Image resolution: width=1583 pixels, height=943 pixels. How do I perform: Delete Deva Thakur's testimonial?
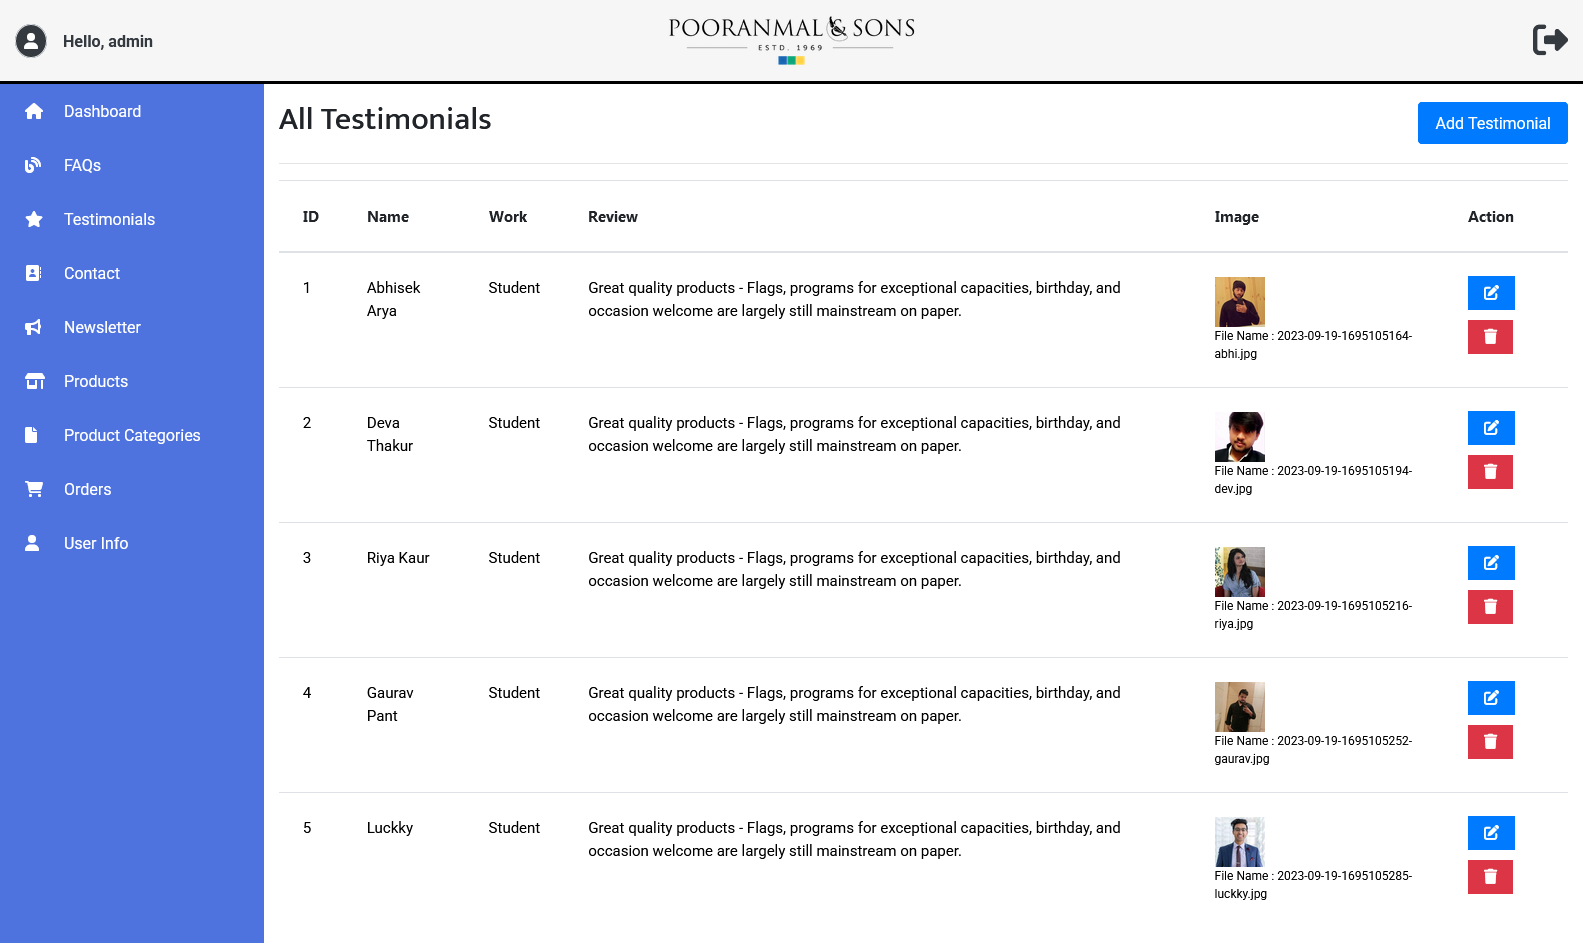pos(1489,472)
